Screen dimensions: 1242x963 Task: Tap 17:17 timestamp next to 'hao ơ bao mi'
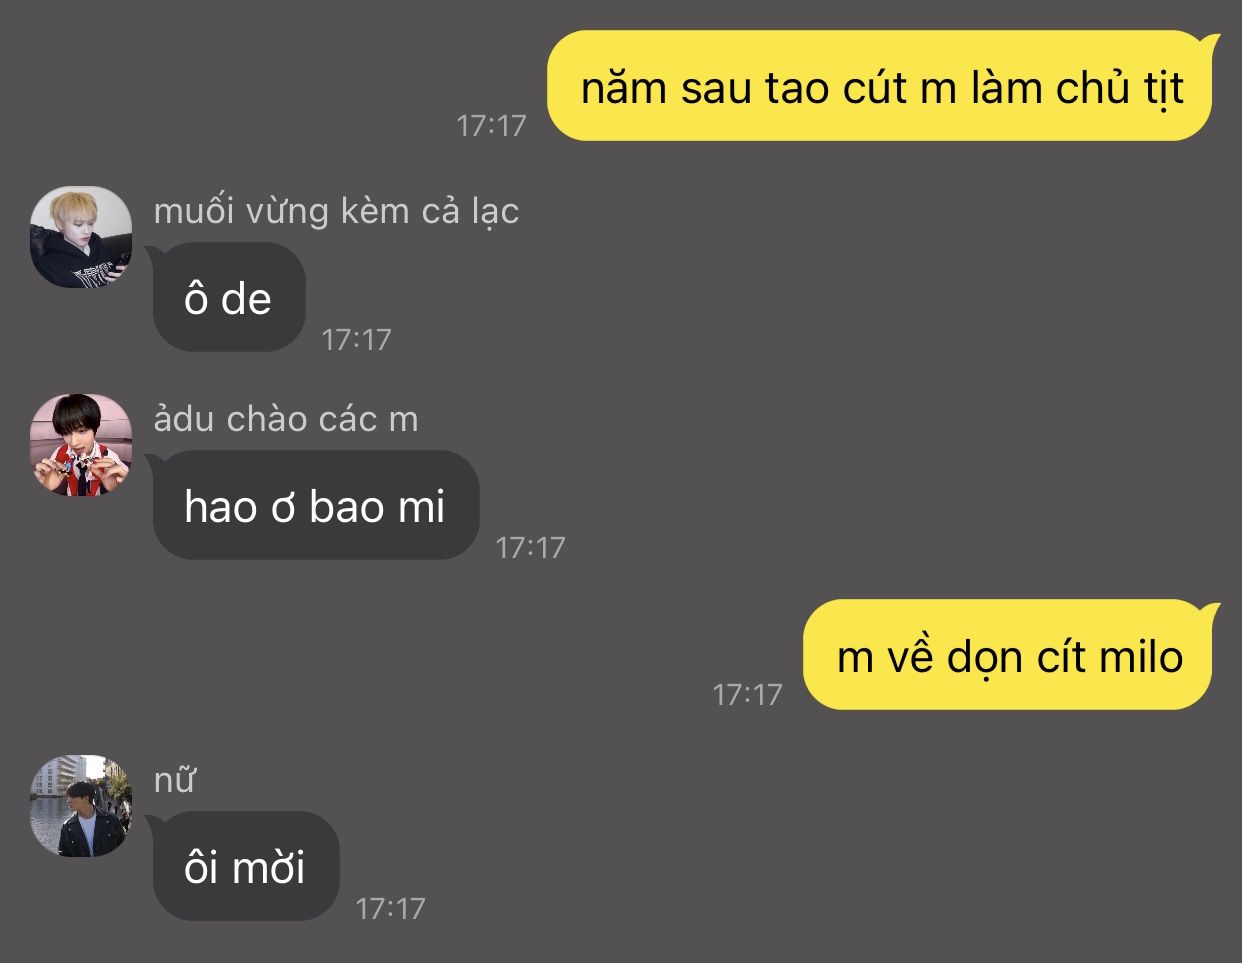530,548
